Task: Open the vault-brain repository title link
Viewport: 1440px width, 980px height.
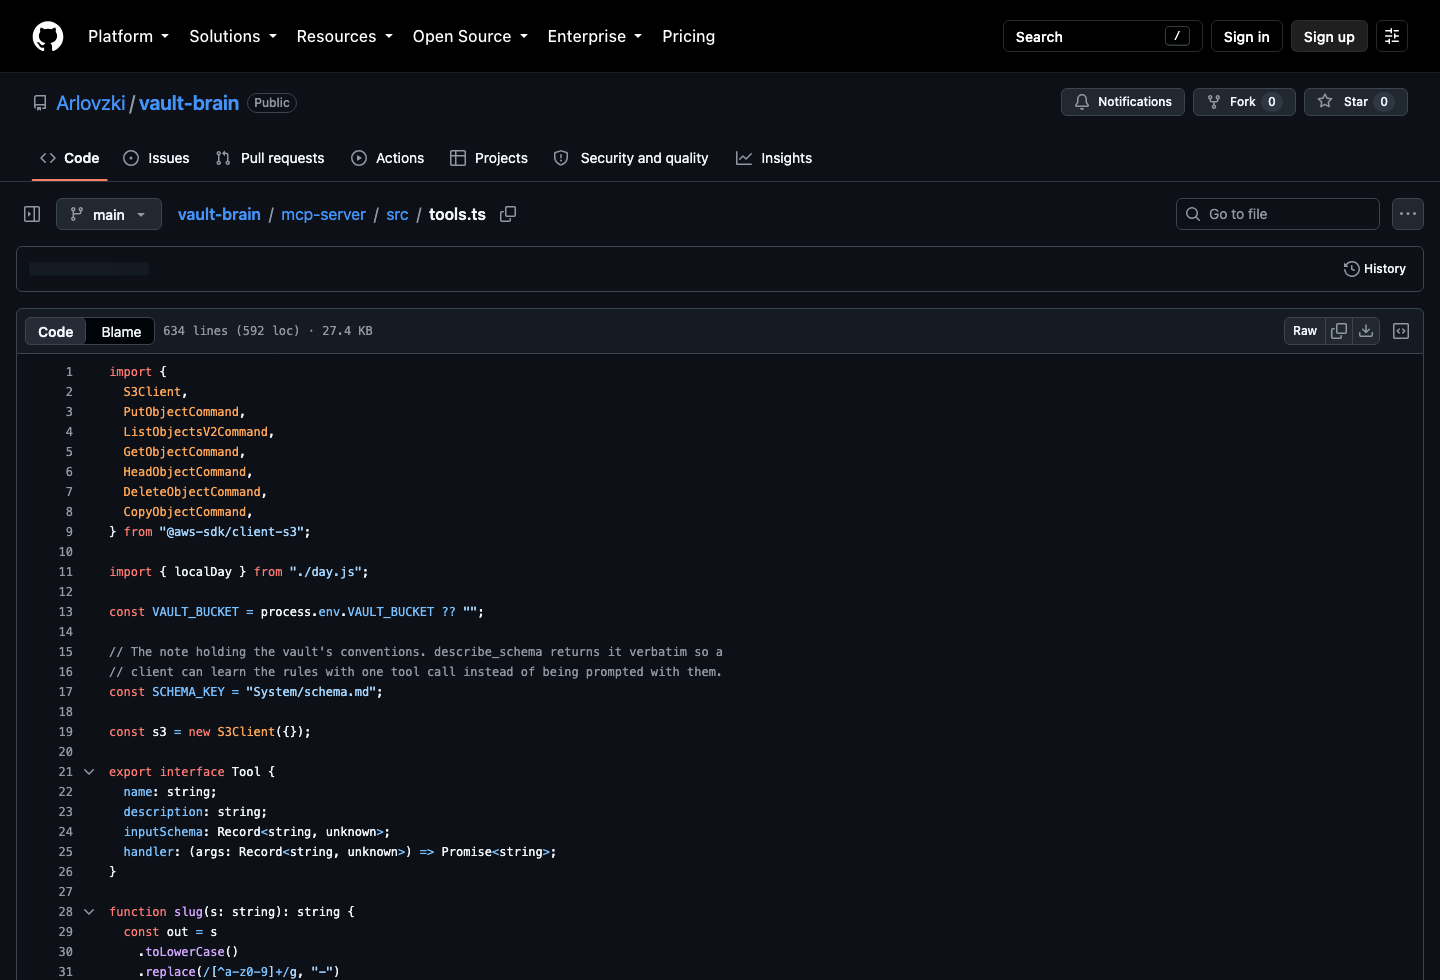Action: [189, 103]
